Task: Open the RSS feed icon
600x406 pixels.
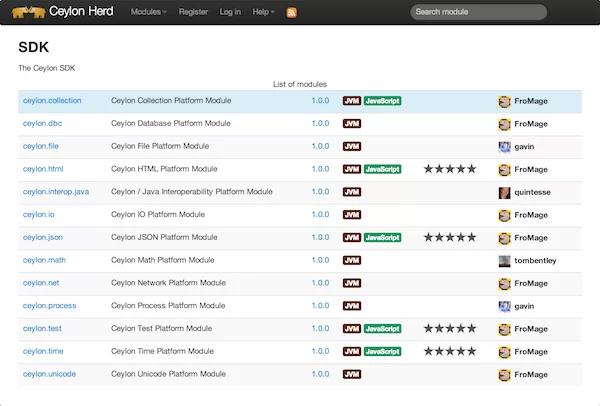Action: pos(292,12)
